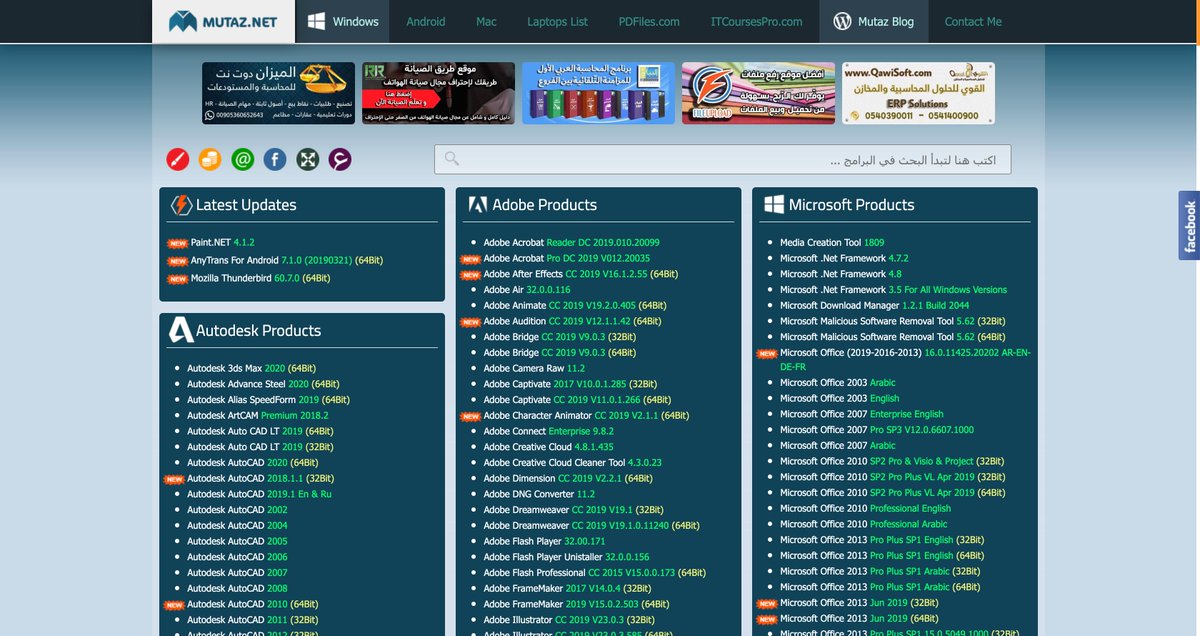Open the QawiSoft ERP Solutions banner
The height and width of the screenshot is (636, 1200).
(x=918, y=93)
